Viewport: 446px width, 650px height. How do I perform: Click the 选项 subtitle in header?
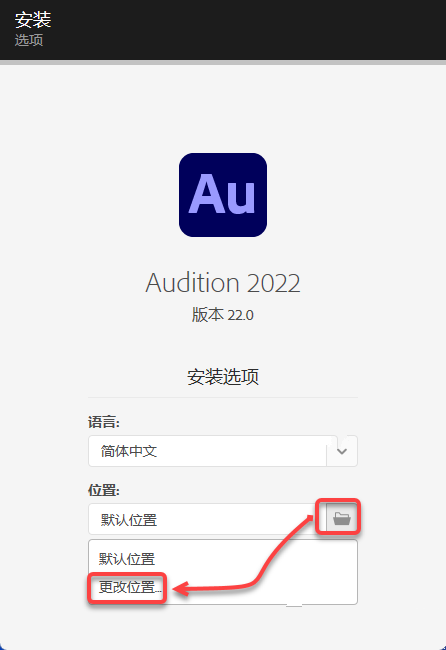(29, 40)
